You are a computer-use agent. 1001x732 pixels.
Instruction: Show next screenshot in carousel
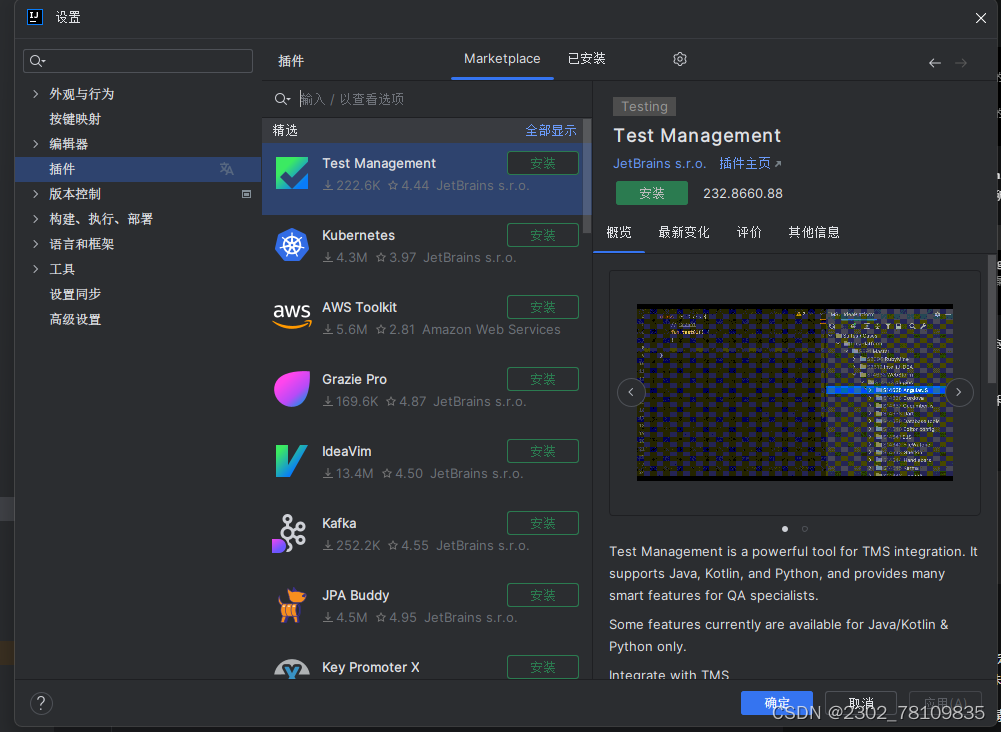(x=959, y=392)
